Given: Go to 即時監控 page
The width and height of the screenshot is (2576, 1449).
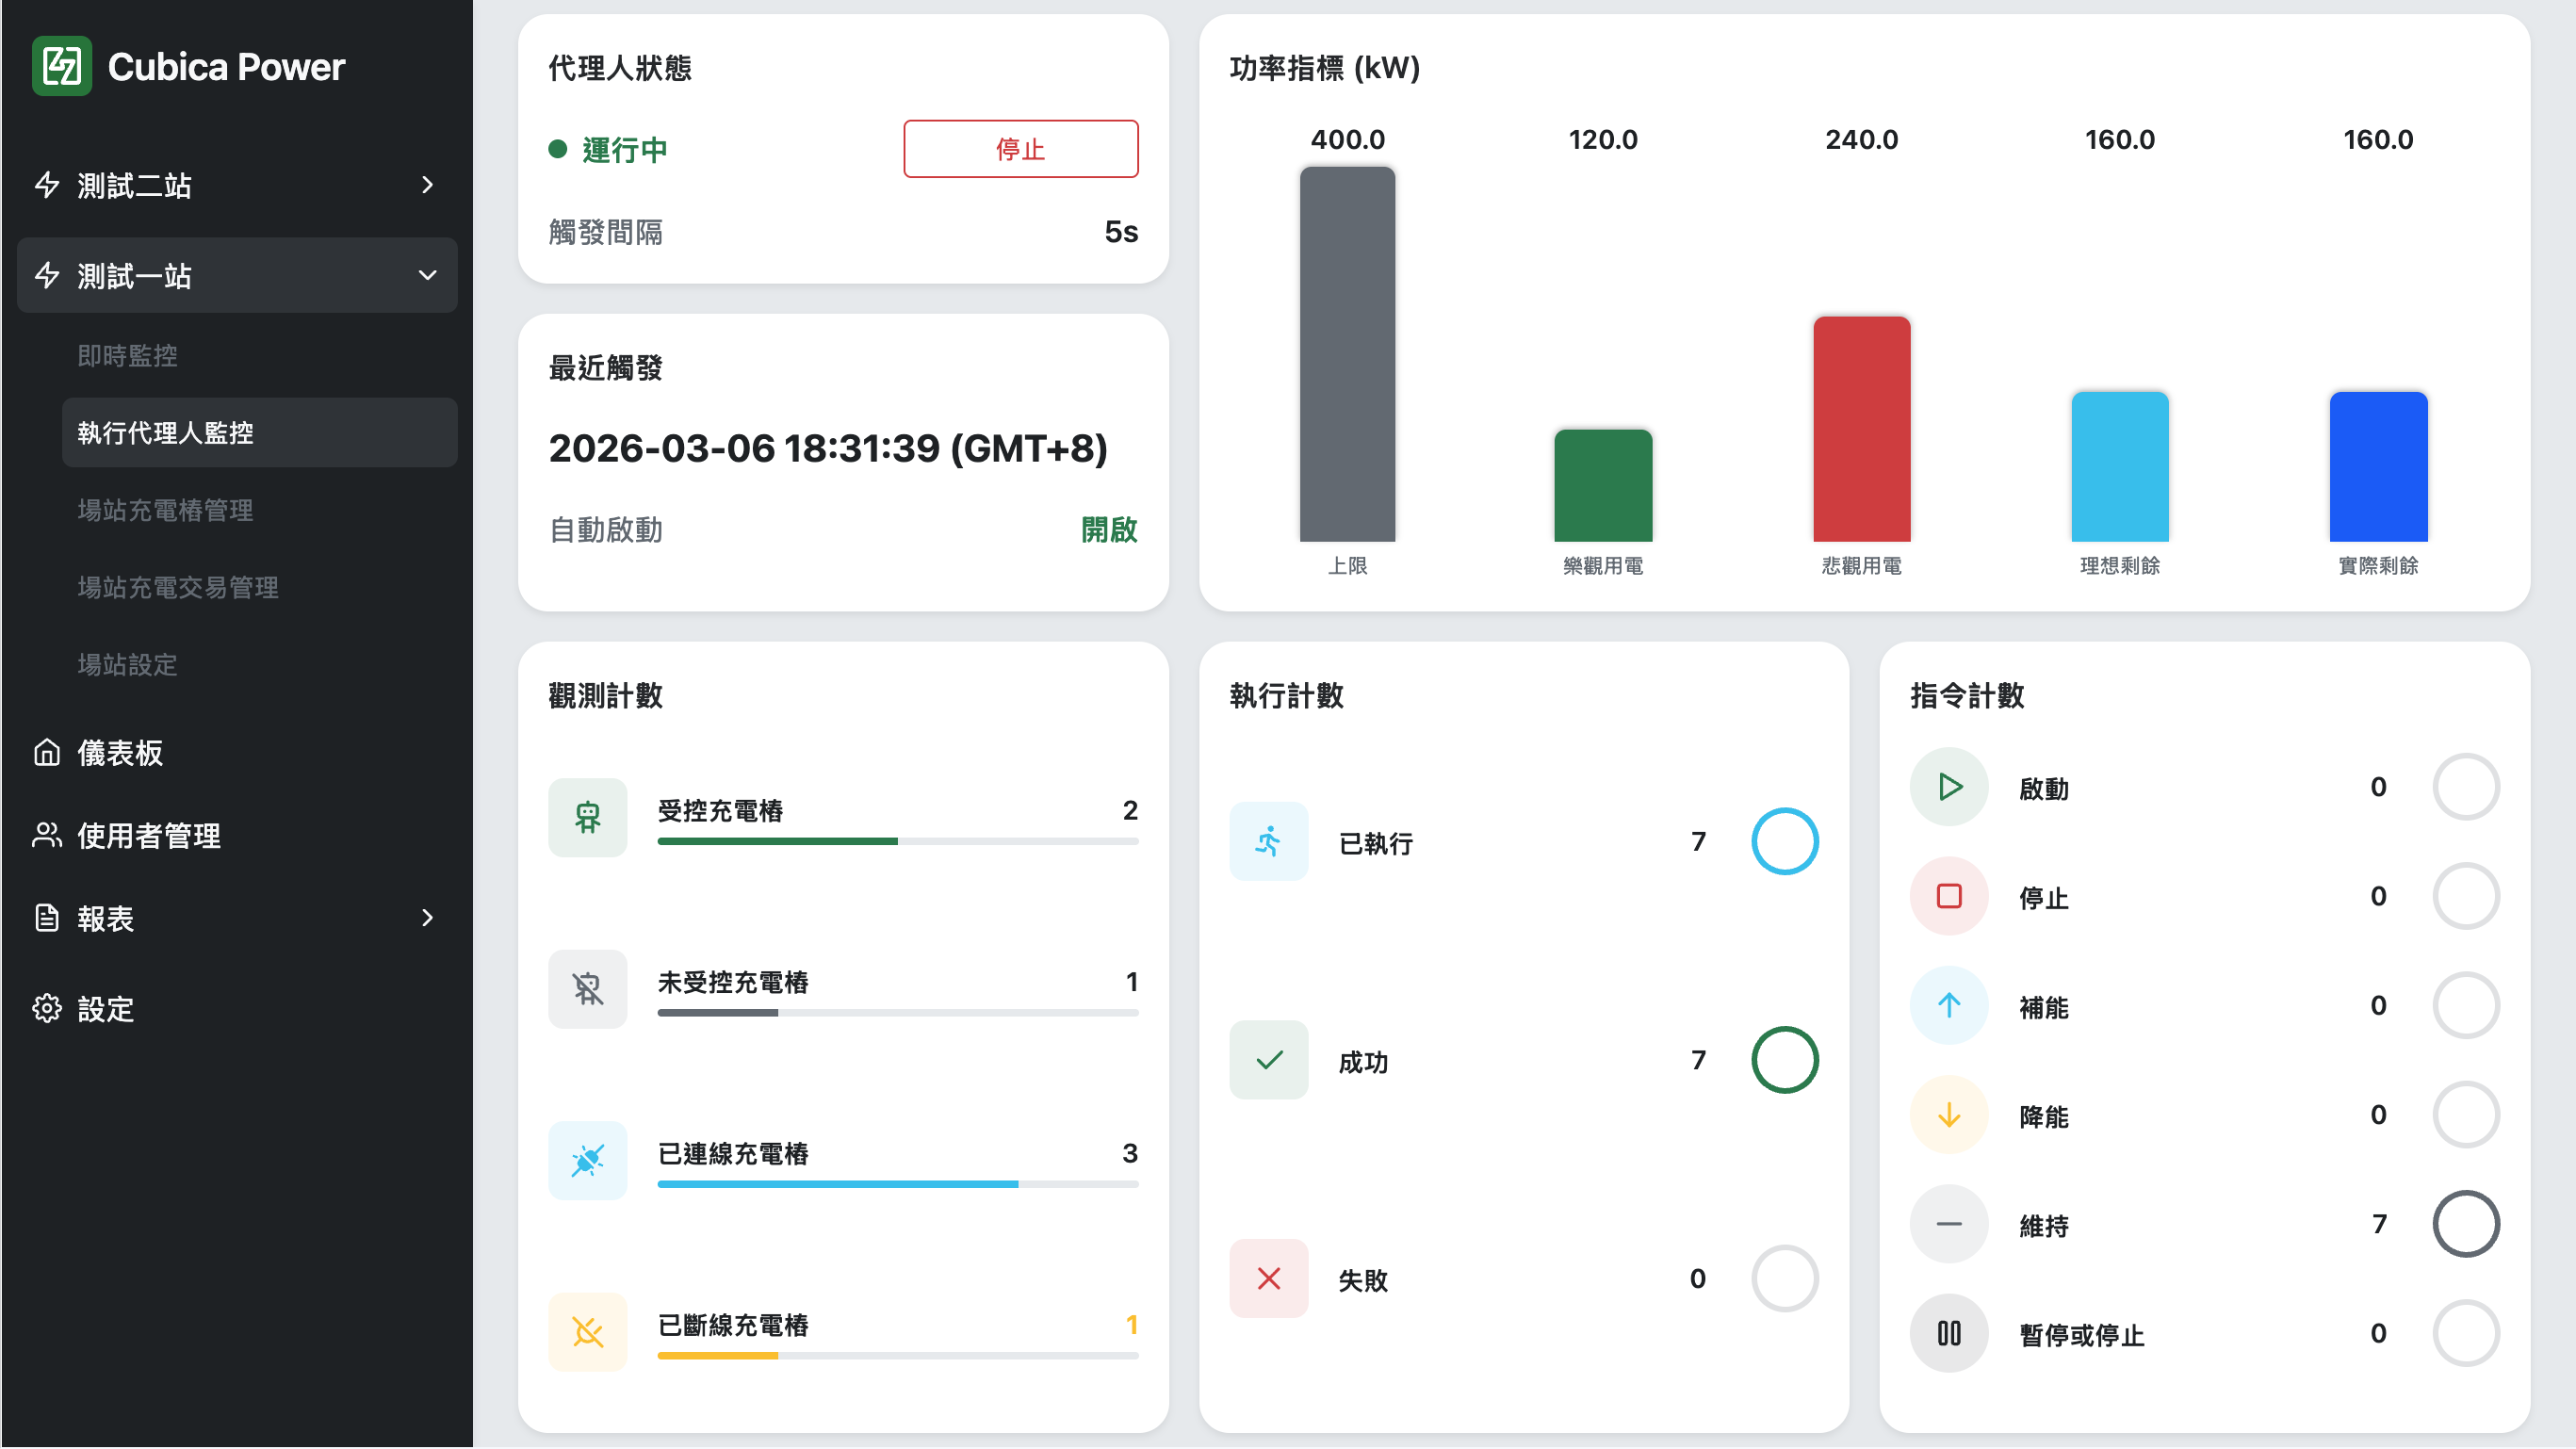Looking at the screenshot, I should [127, 355].
